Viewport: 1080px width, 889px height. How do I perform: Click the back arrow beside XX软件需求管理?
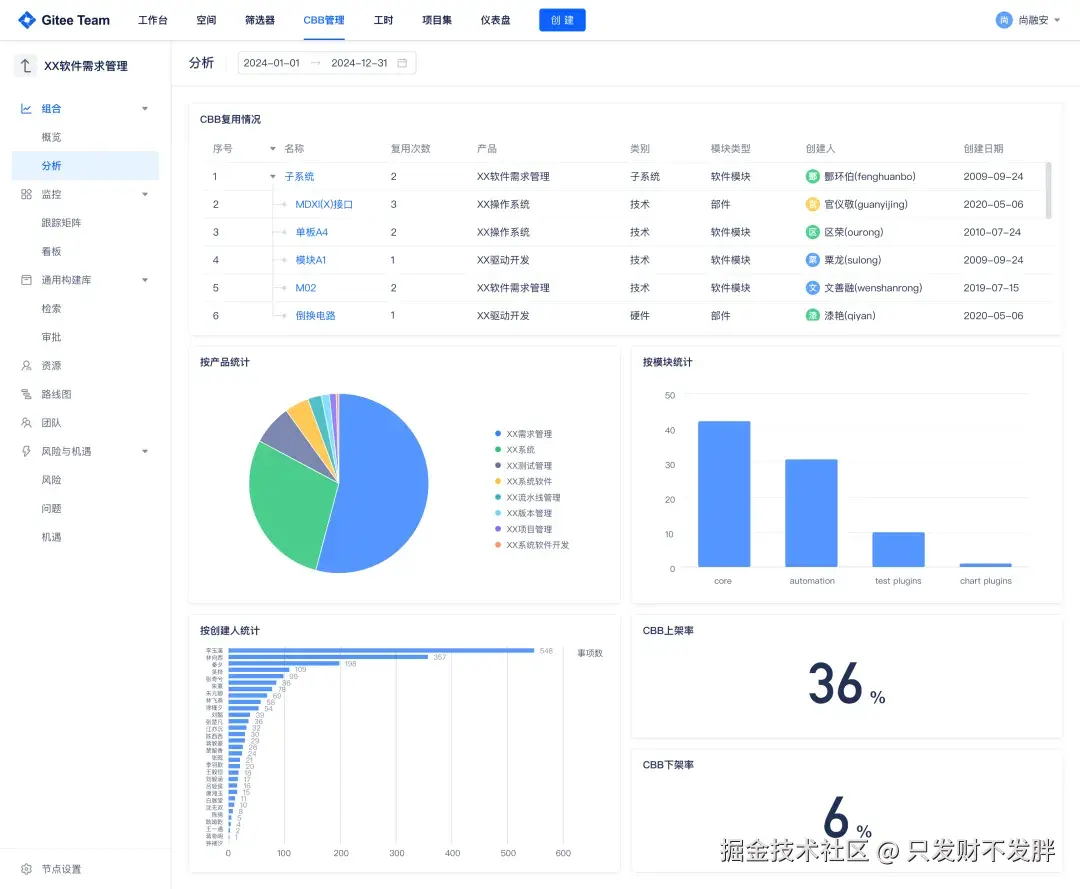pyautogui.click(x=25, y=65)
